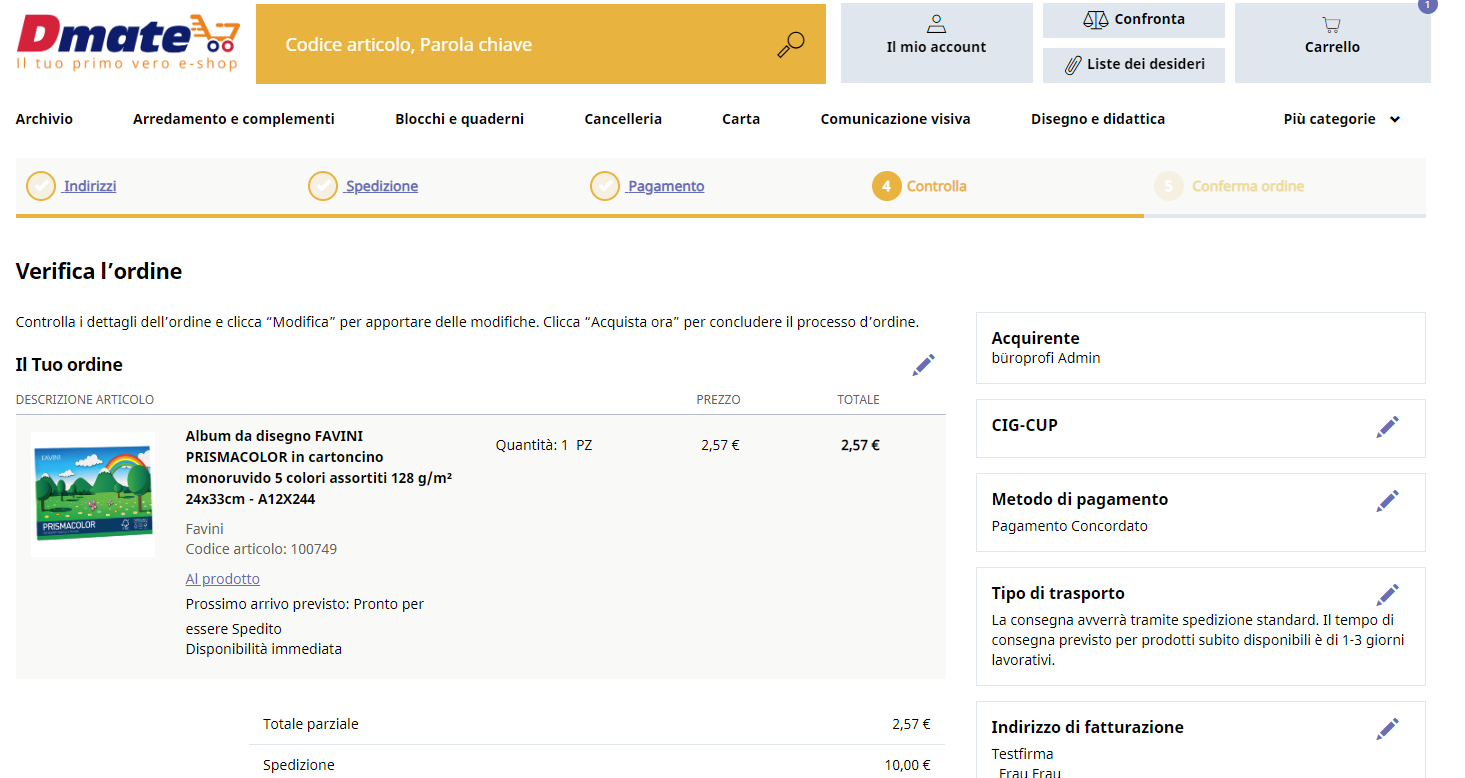This screenshot has height=778, width=1465.
Task: Edit CIG-CUP with pencil icon
Action: coord(1387,427)
